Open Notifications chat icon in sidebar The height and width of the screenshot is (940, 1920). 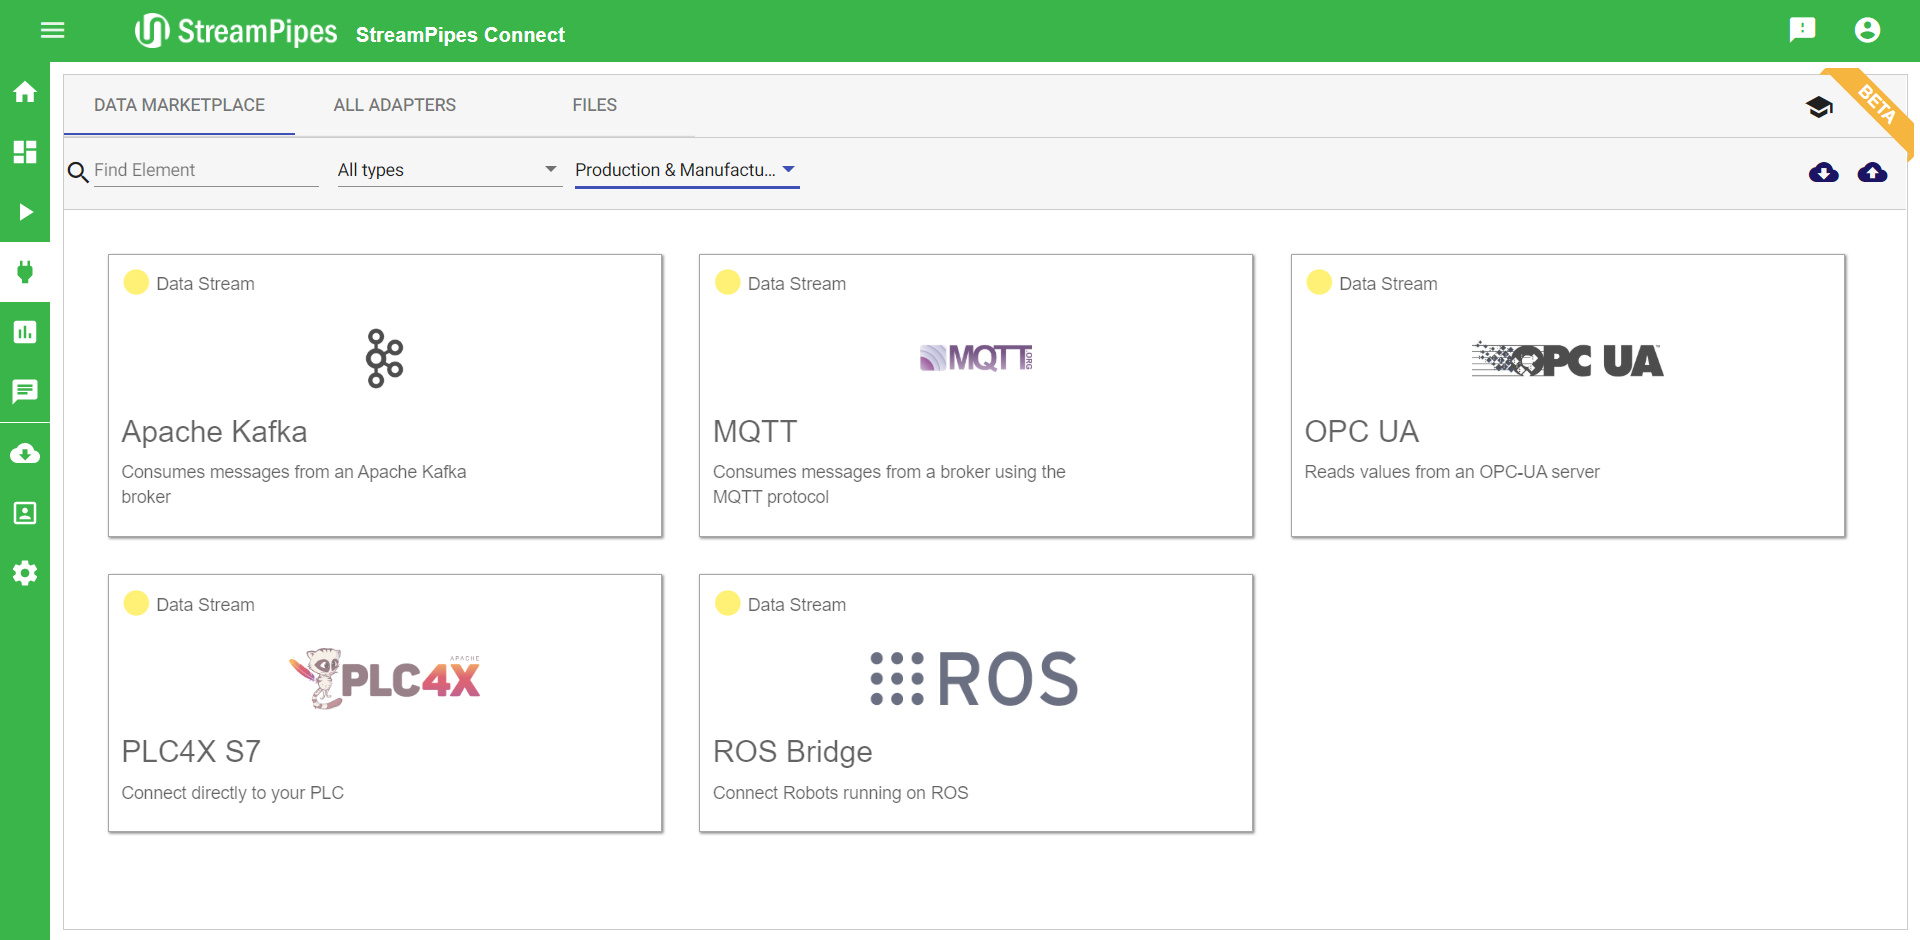pyautogui.click(x=25, y=391)
